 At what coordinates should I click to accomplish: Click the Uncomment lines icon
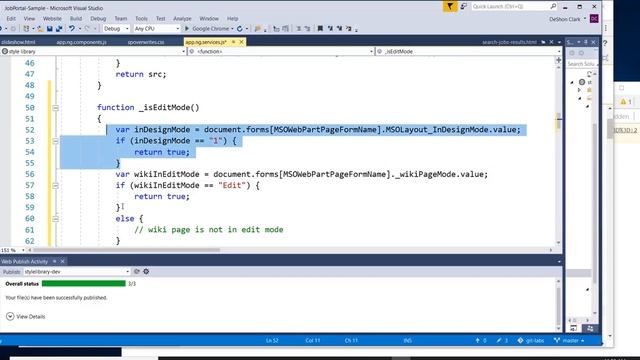tap(307, 29)
